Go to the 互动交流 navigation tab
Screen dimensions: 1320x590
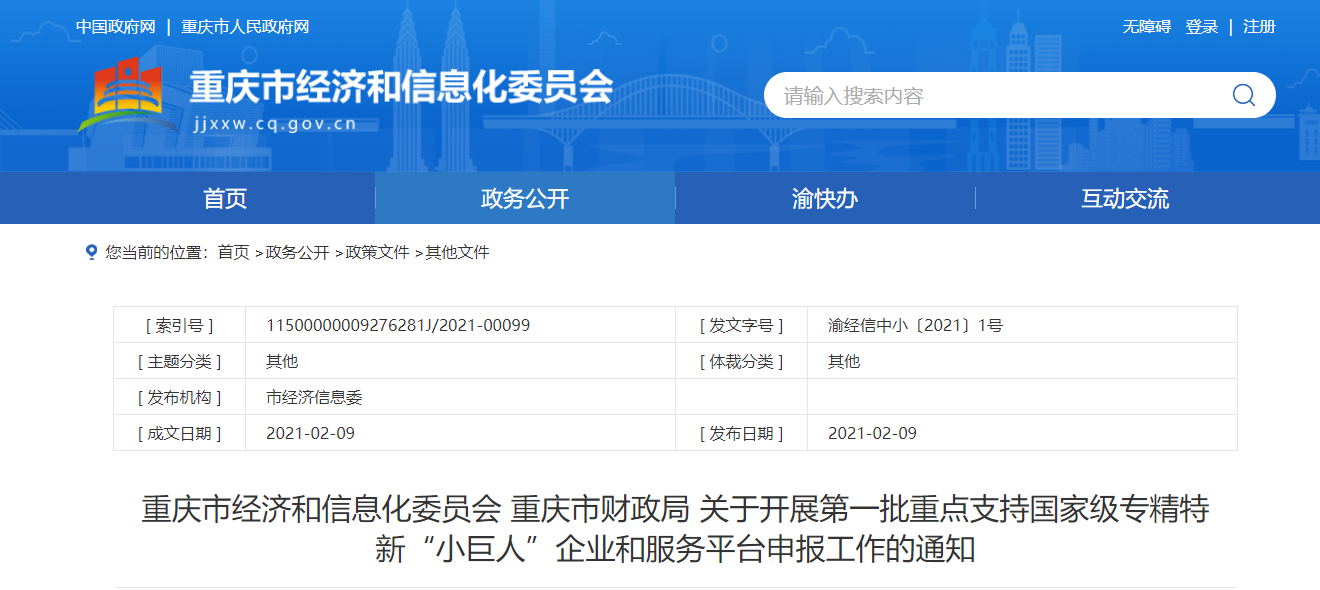pyautogui.click(x=1125, y=198)
